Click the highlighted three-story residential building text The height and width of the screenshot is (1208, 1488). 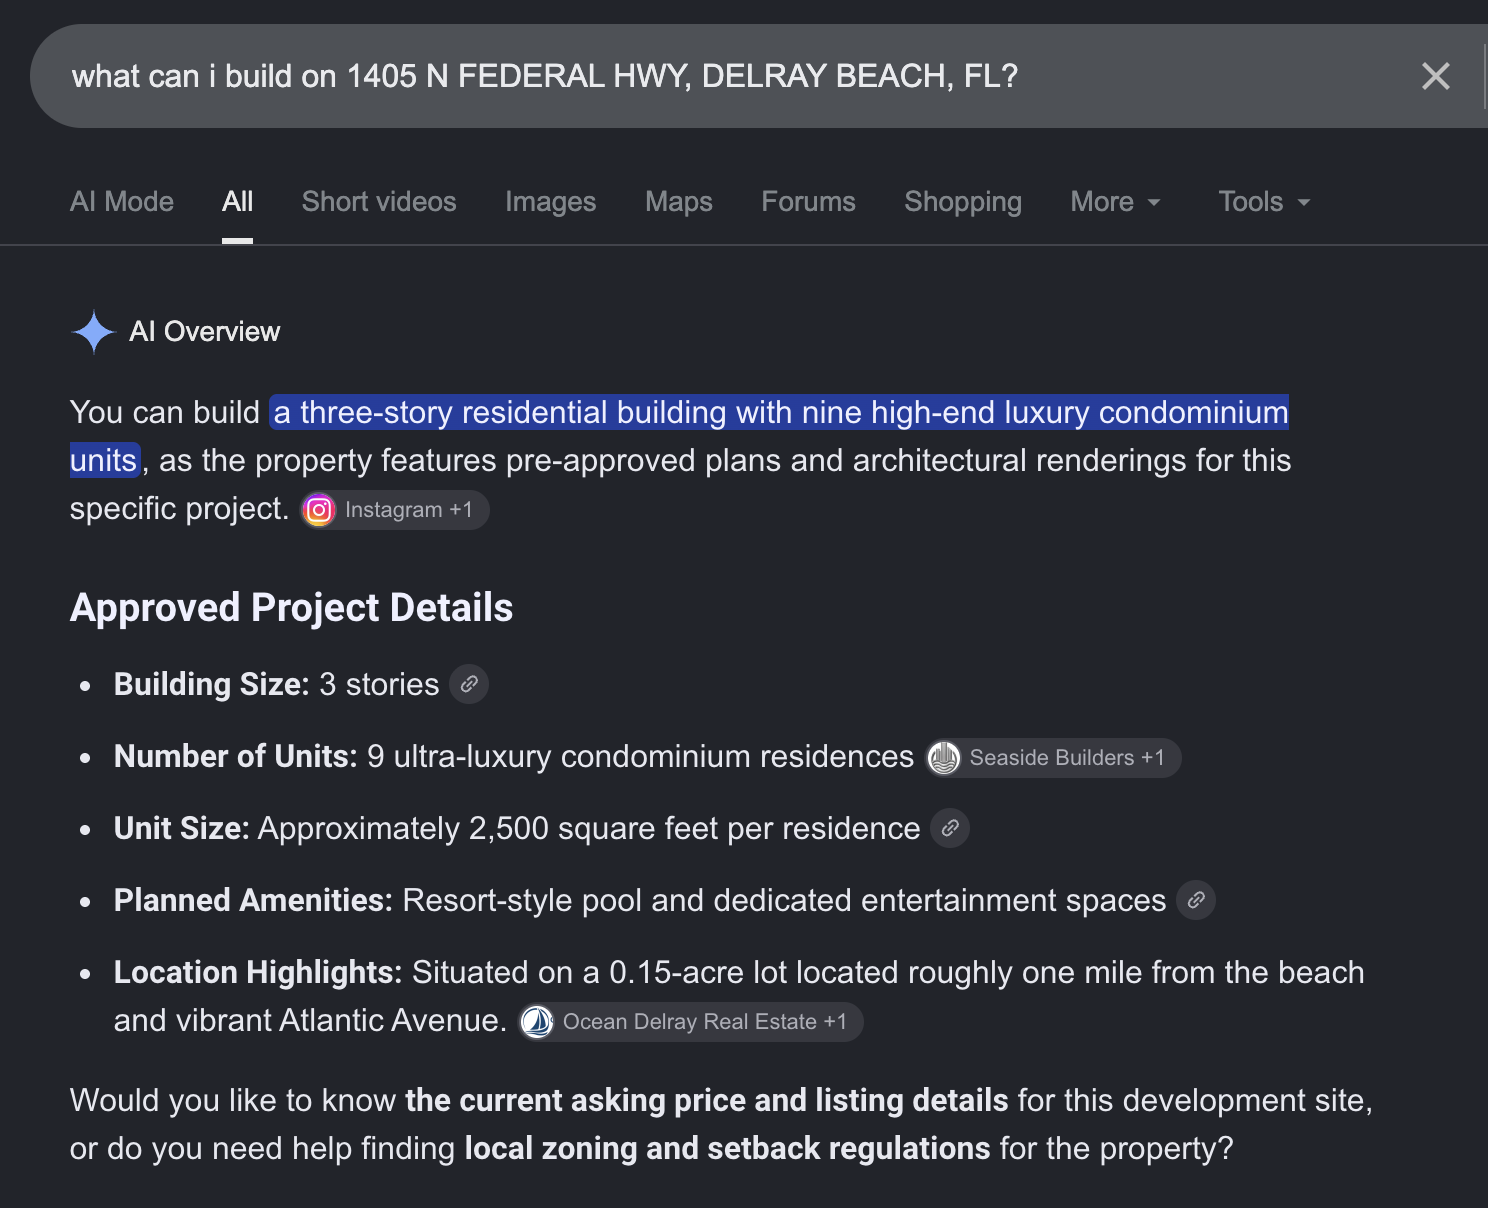coord(780,413)
